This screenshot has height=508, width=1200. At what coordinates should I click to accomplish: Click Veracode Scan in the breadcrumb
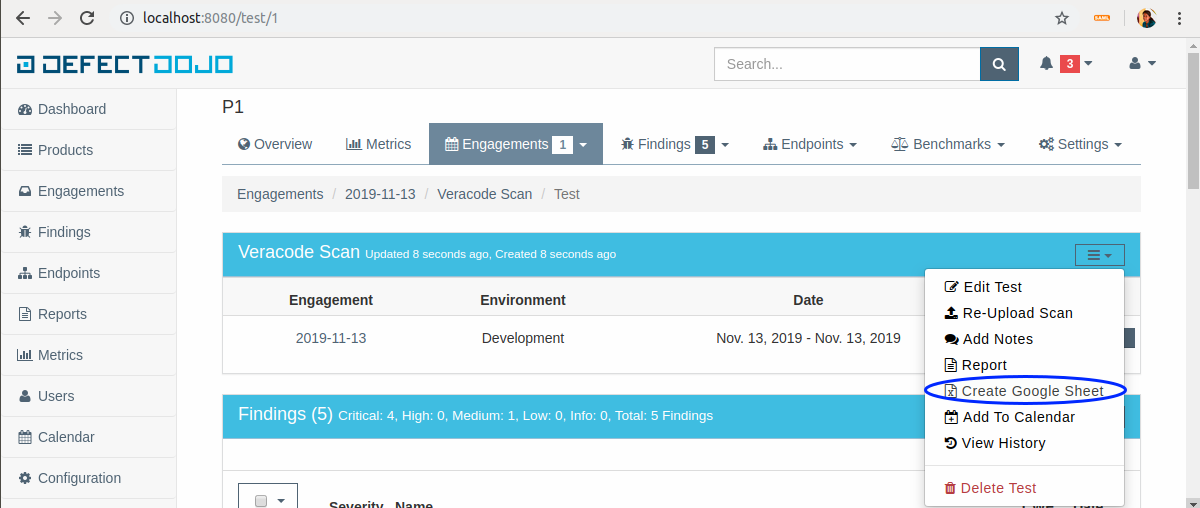point(484,194)
